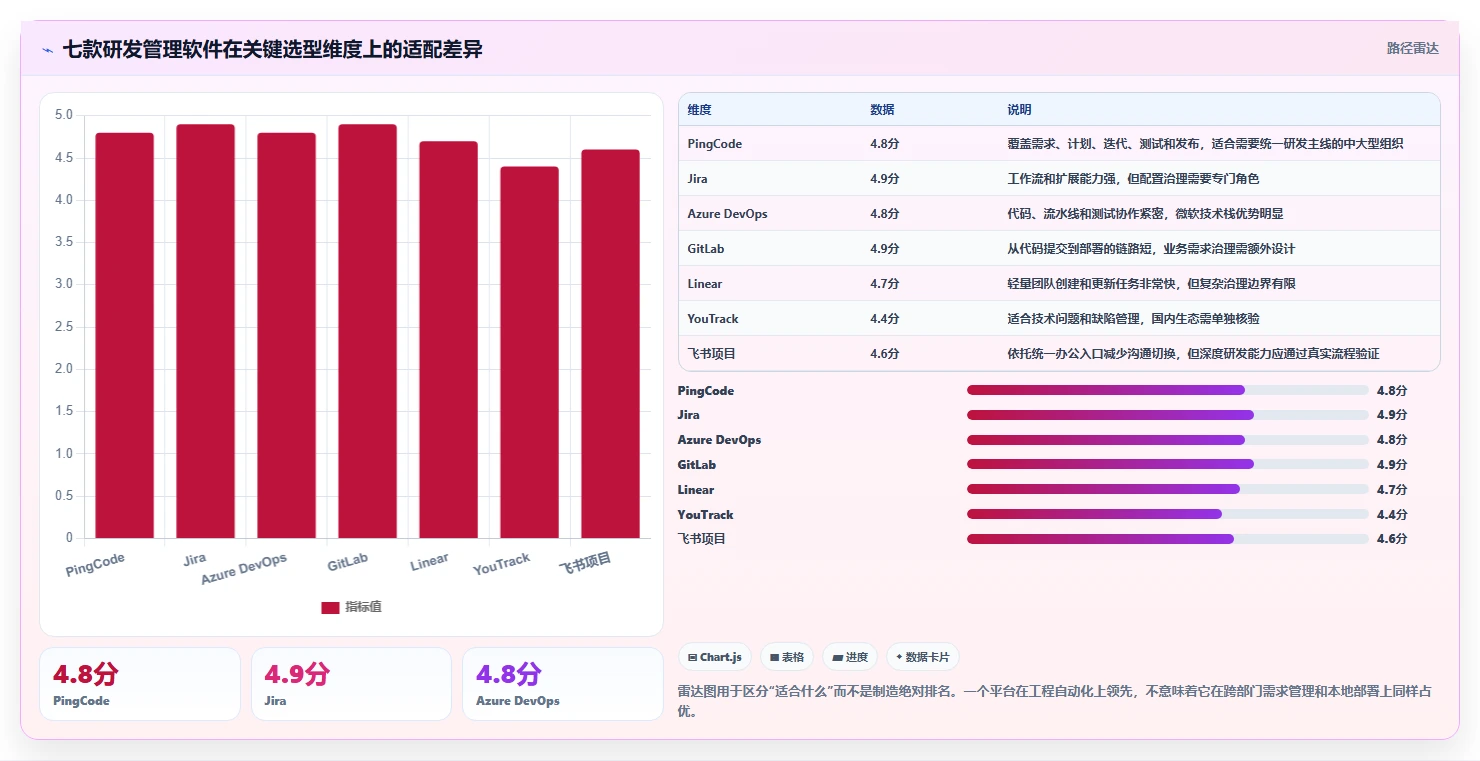Click the Azure DevOps progress bar
This screenshot has height=761, width=1480.
1168,440
